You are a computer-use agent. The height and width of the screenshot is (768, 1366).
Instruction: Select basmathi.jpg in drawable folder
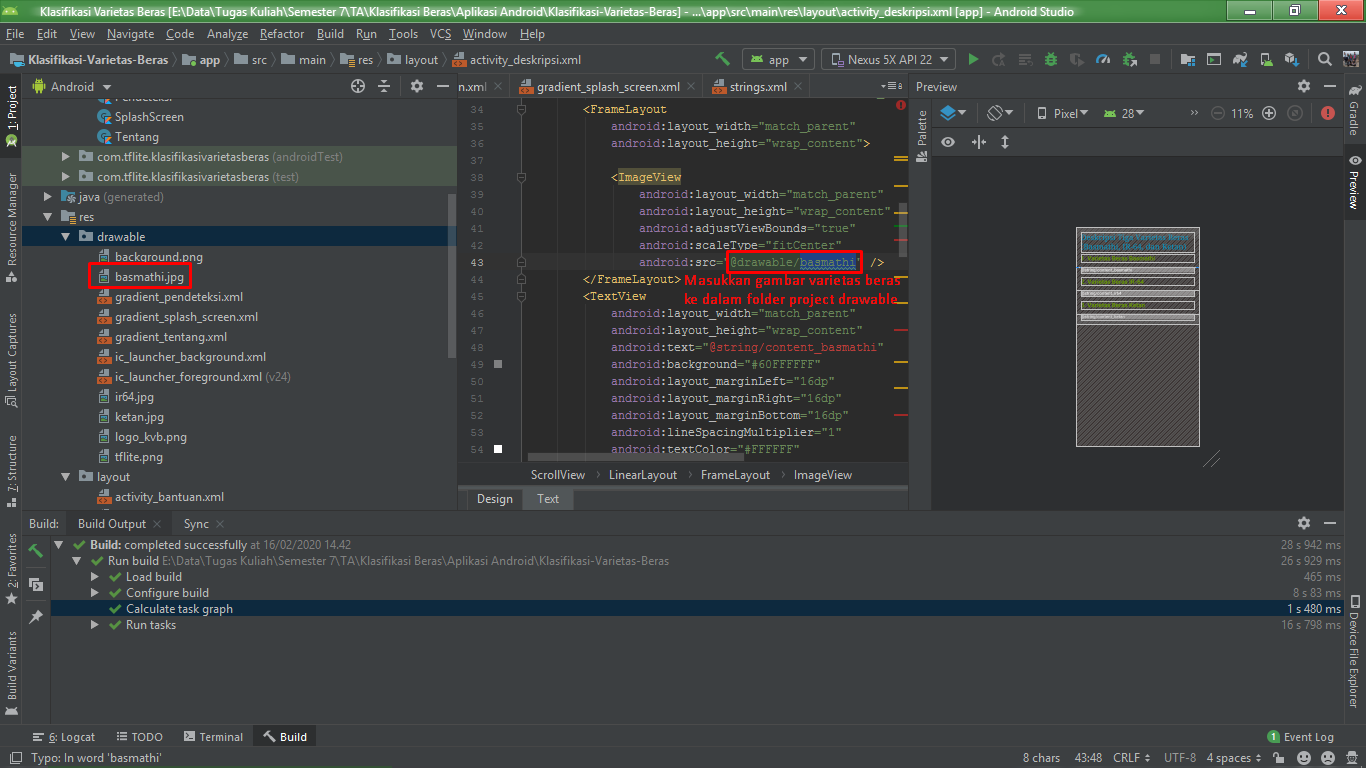point(149,277)
